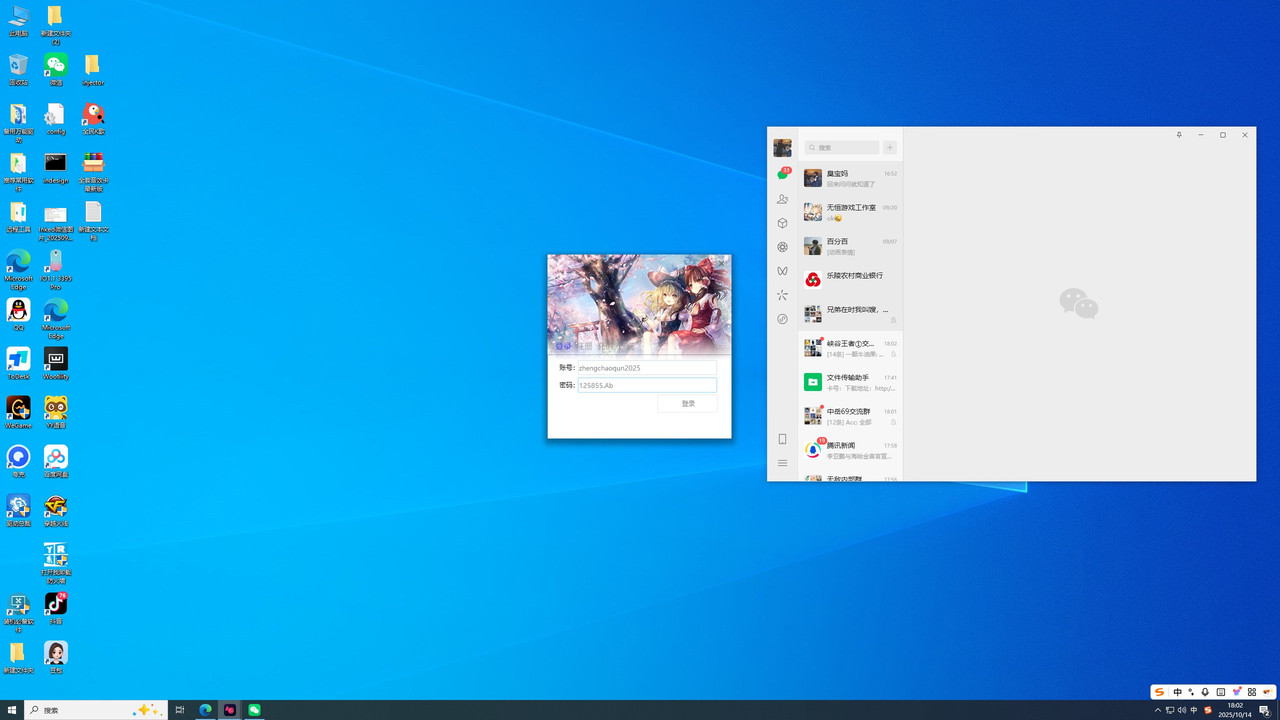Toggle the punctuation mode on Sogou toolbar
The width and height of the screenshot is (1280, 720).
[1191, 692]
